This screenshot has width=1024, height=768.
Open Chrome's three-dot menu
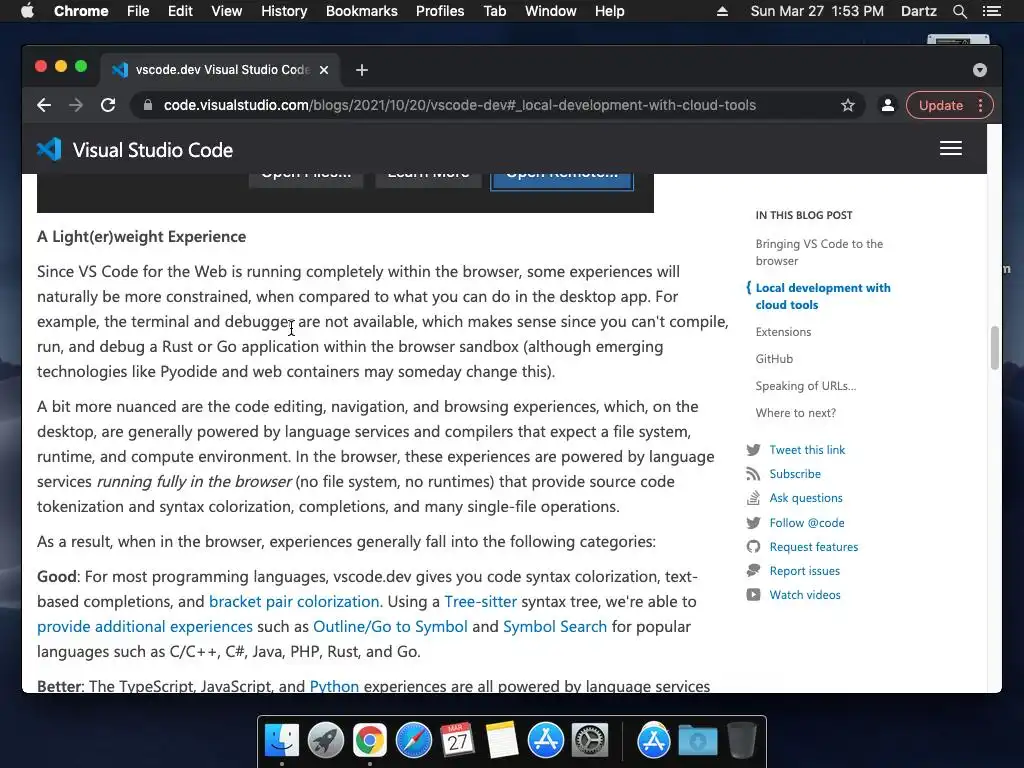pyautogui.click(x=980, y=105)
